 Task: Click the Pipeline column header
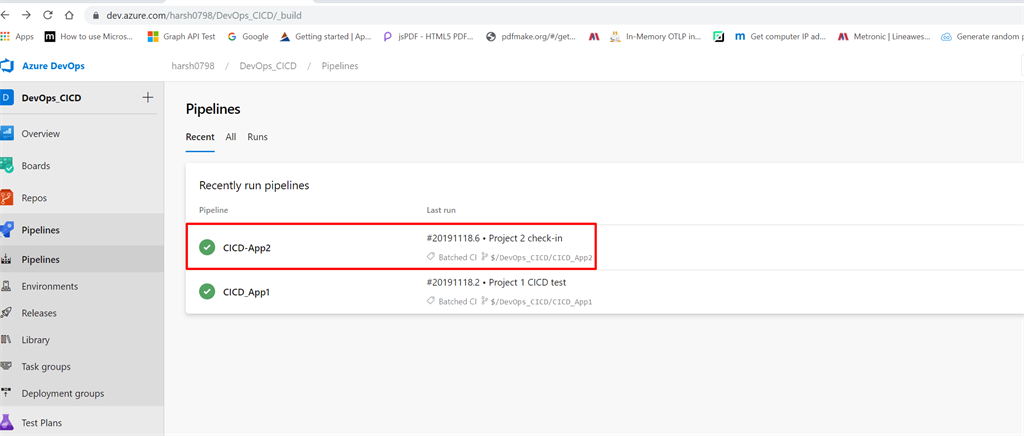[x=214, y=210]
